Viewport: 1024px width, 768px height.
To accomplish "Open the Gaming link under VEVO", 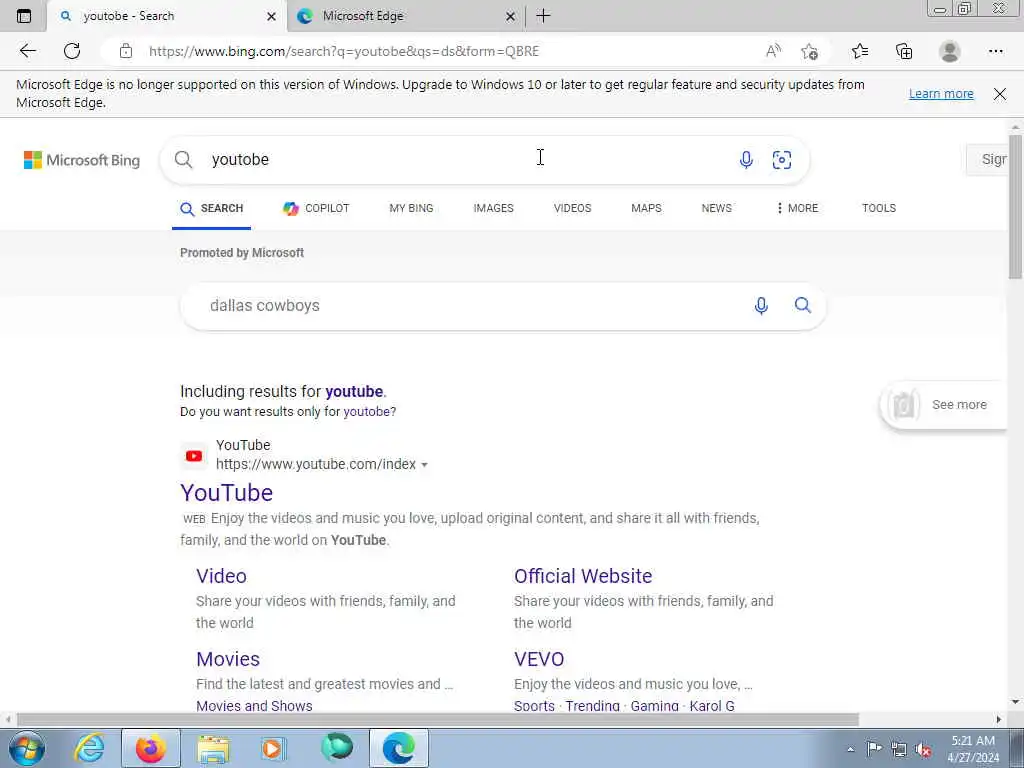I will (x=654, y=706).
